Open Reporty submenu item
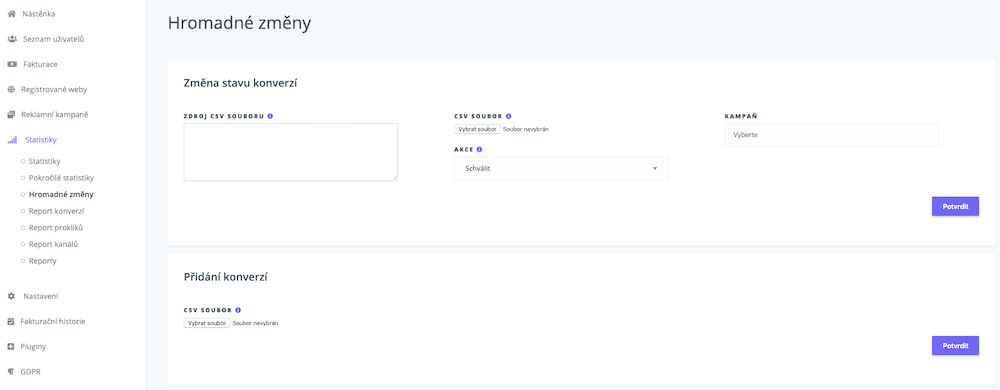The image size is (1000, 390). pos(43,261)
